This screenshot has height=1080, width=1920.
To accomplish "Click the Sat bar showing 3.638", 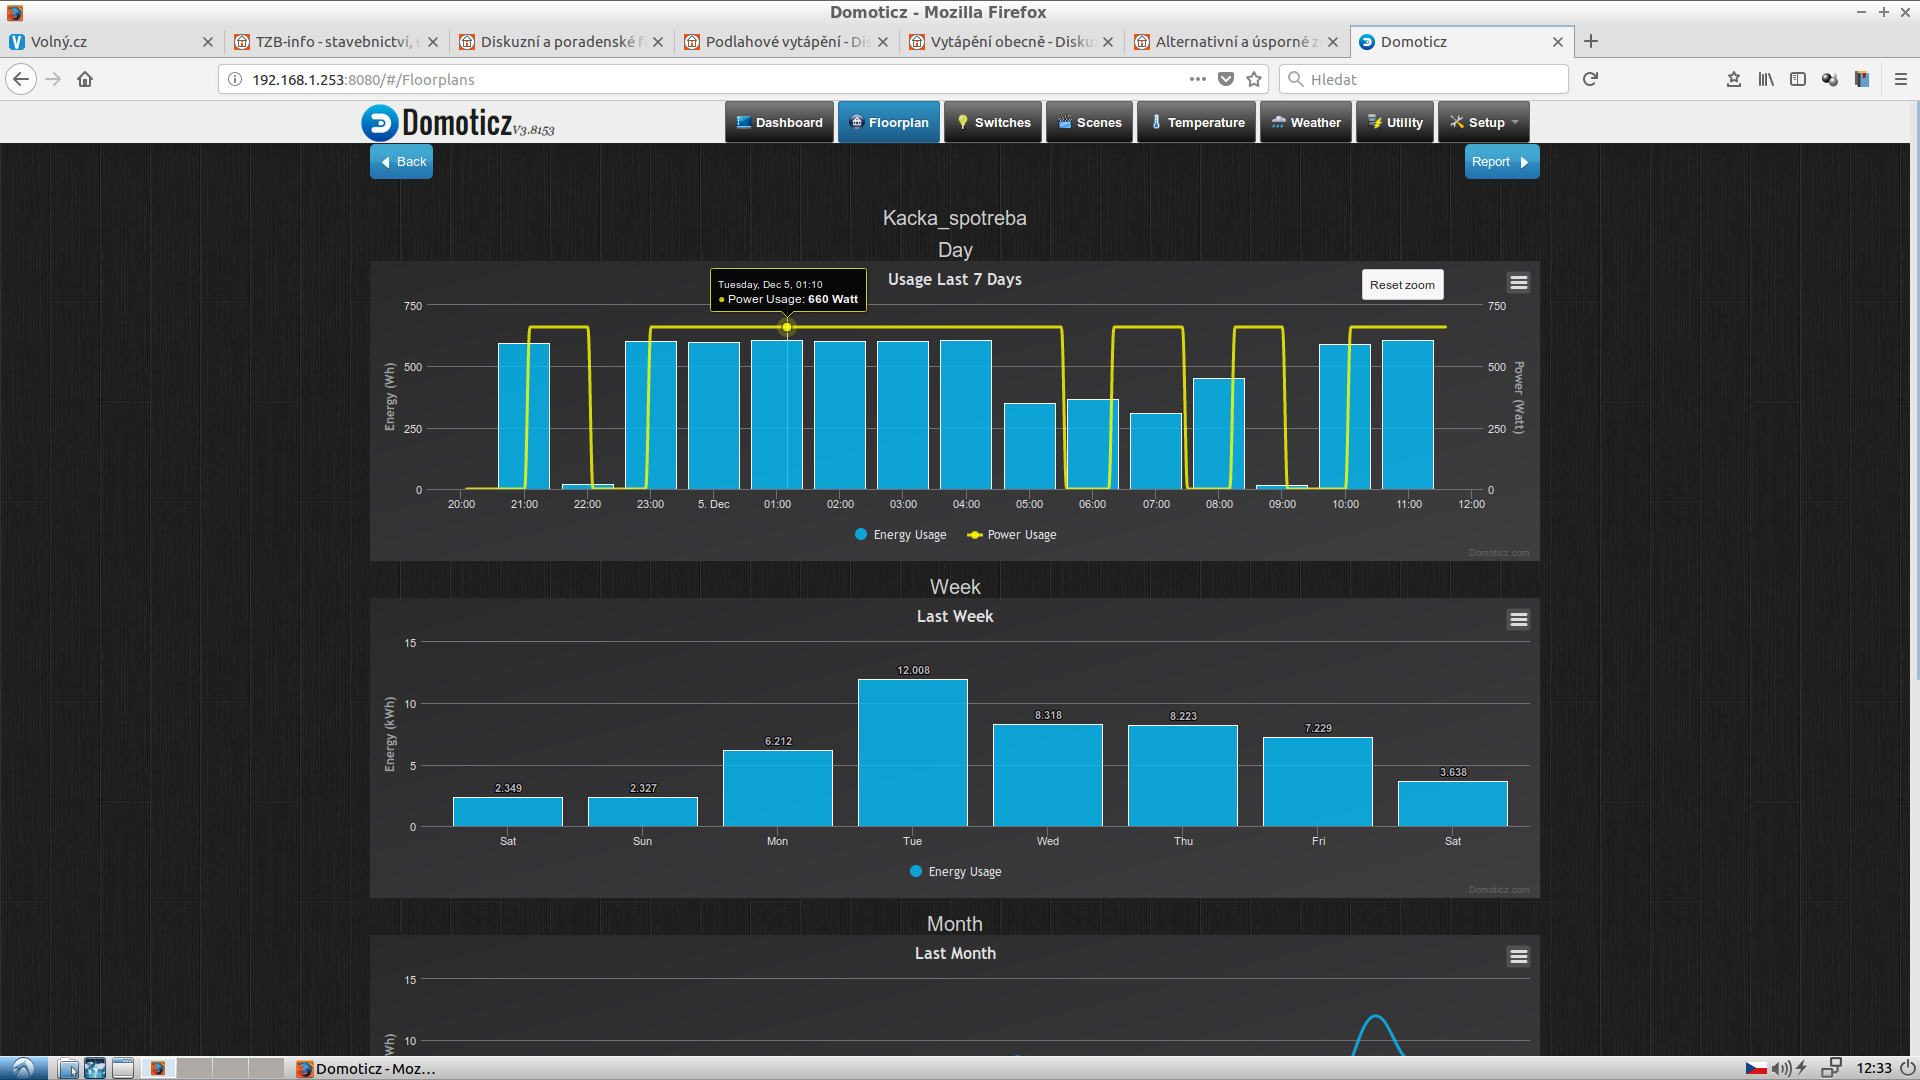I will coord(1453,804).
